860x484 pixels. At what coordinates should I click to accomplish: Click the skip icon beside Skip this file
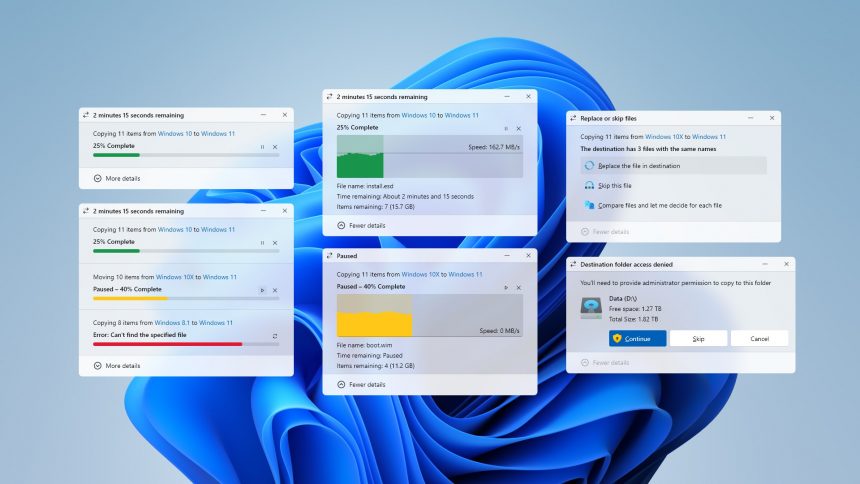589,185
